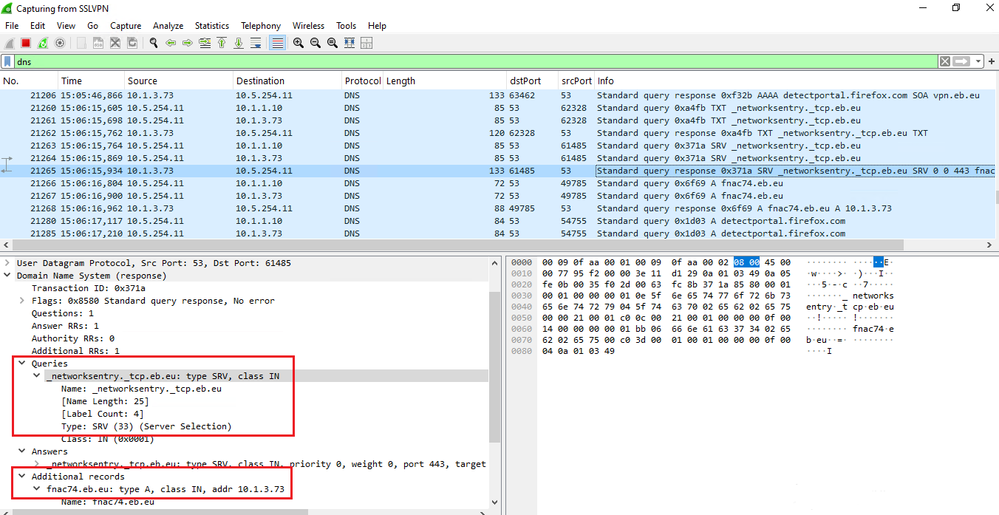Toggle auto-scroll during live capture
Image resolution: width=999 pixels, height=515 pixels.
256,43
